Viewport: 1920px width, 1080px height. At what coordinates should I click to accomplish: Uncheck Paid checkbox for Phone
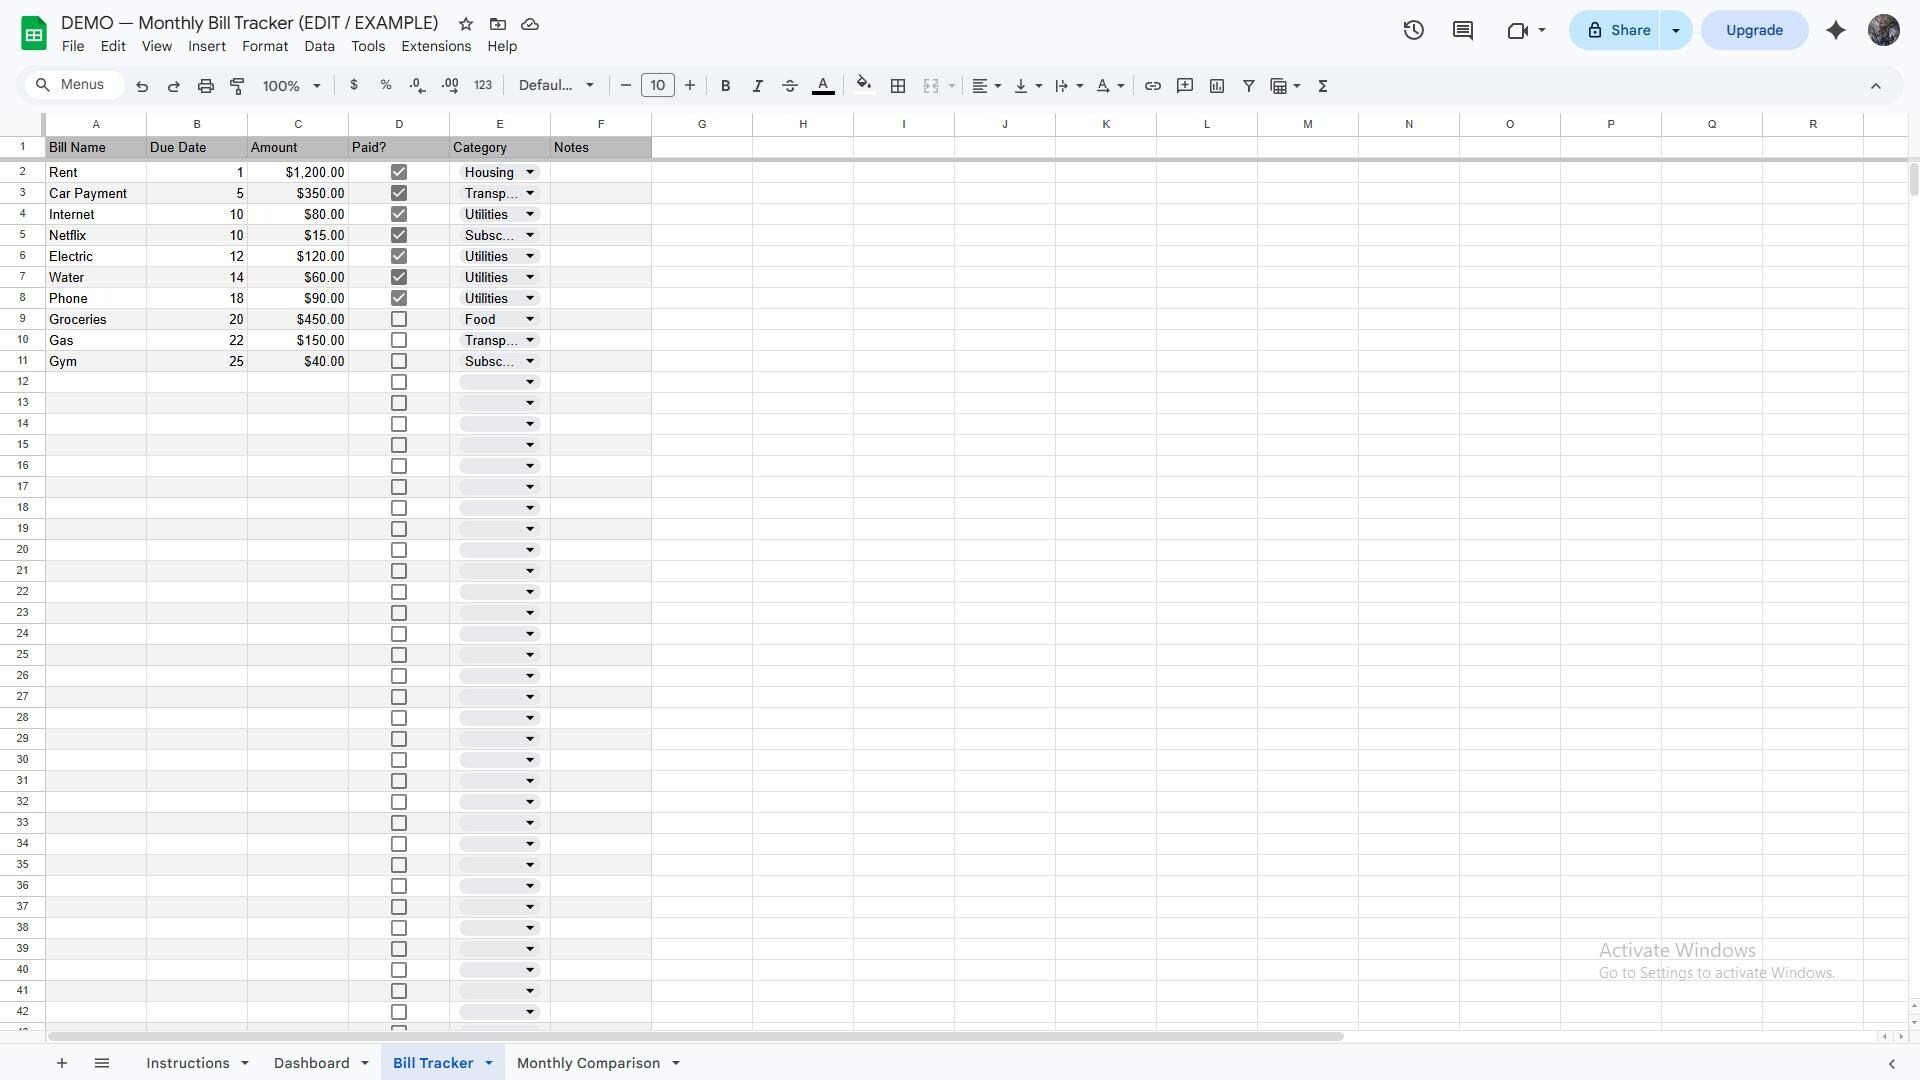pos(399,298)
